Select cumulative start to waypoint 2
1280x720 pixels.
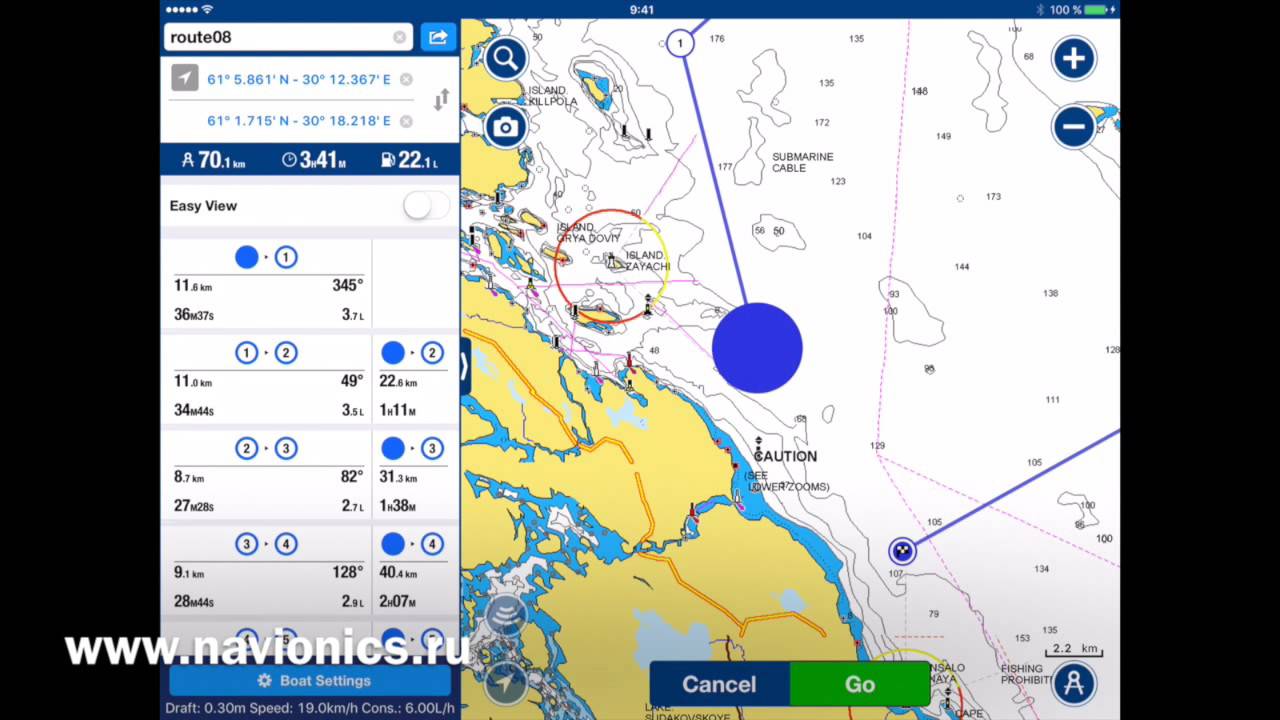click(414, 380)
